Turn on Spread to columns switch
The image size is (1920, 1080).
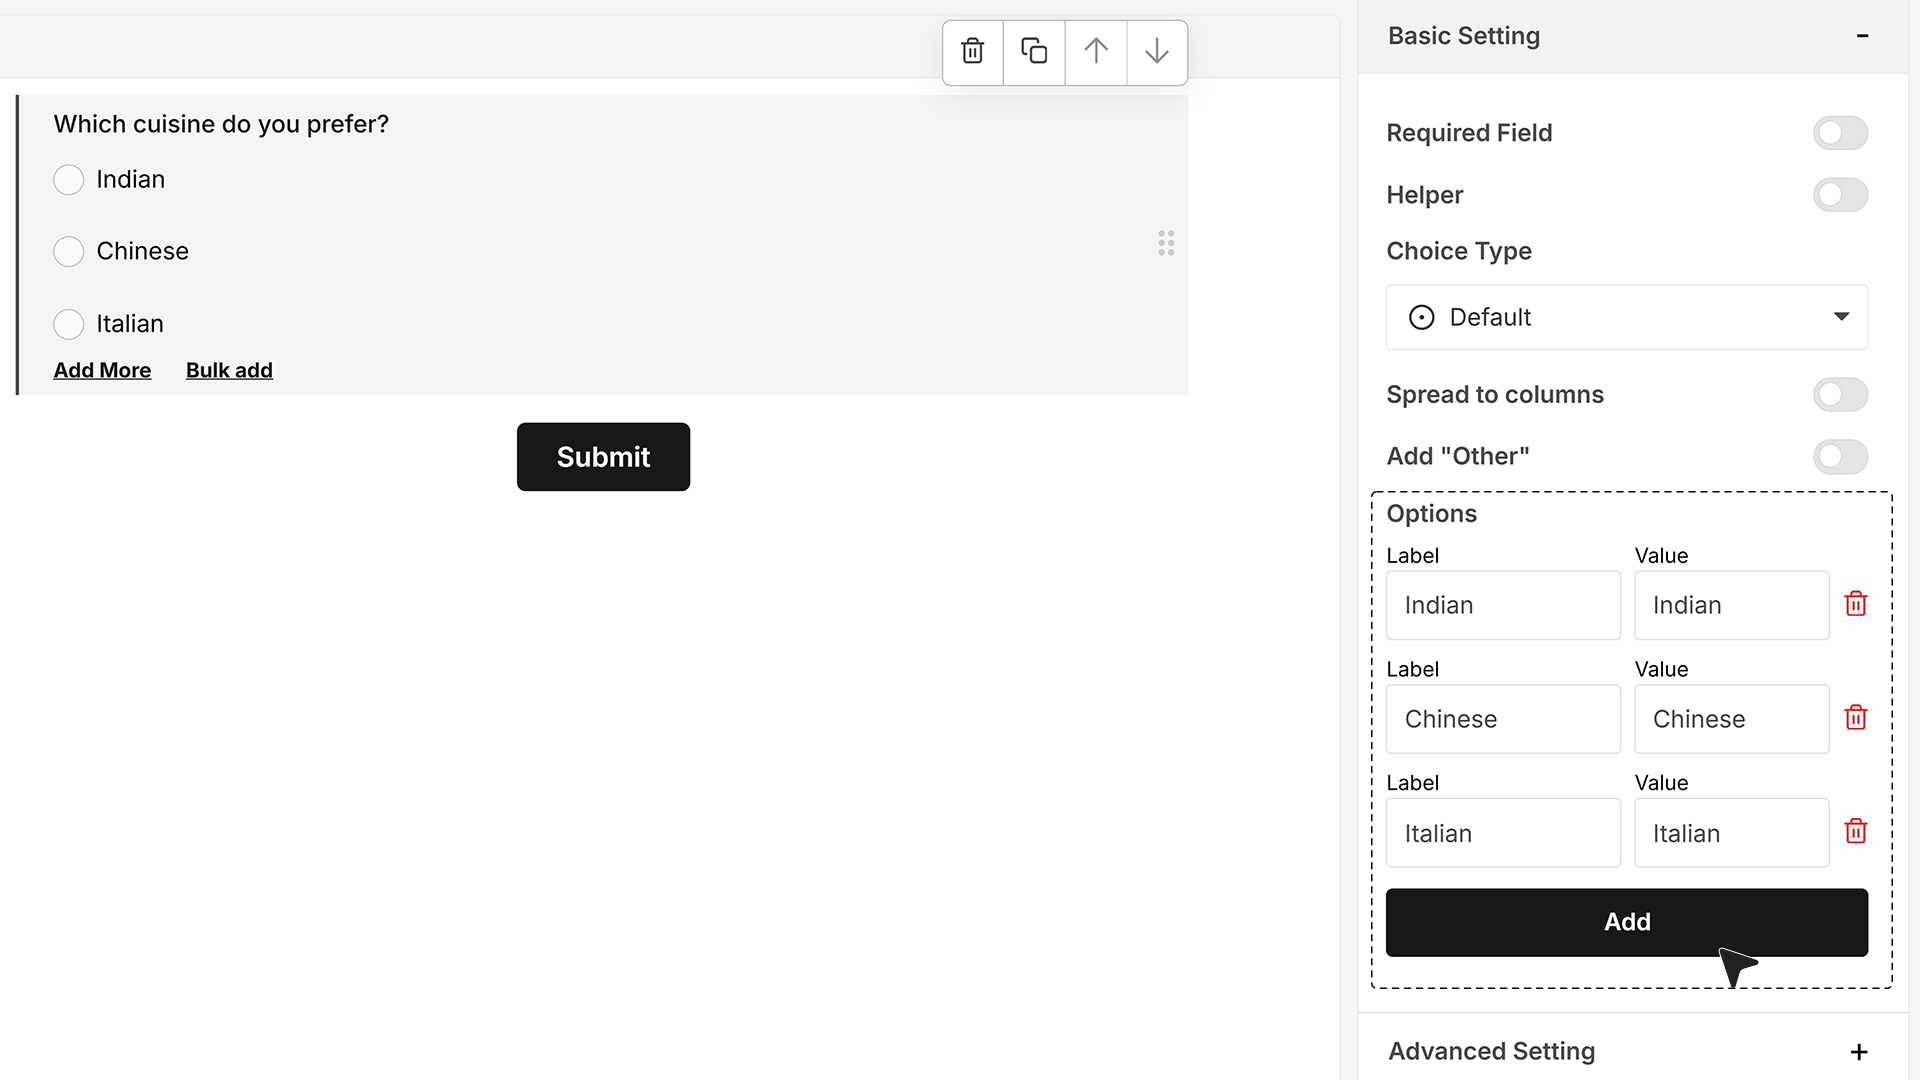(1840, 395)
